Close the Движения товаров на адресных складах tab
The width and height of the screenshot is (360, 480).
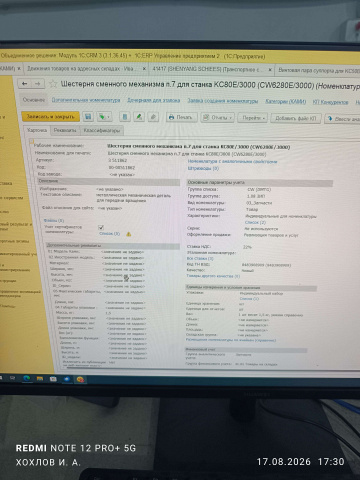(144, 69)
